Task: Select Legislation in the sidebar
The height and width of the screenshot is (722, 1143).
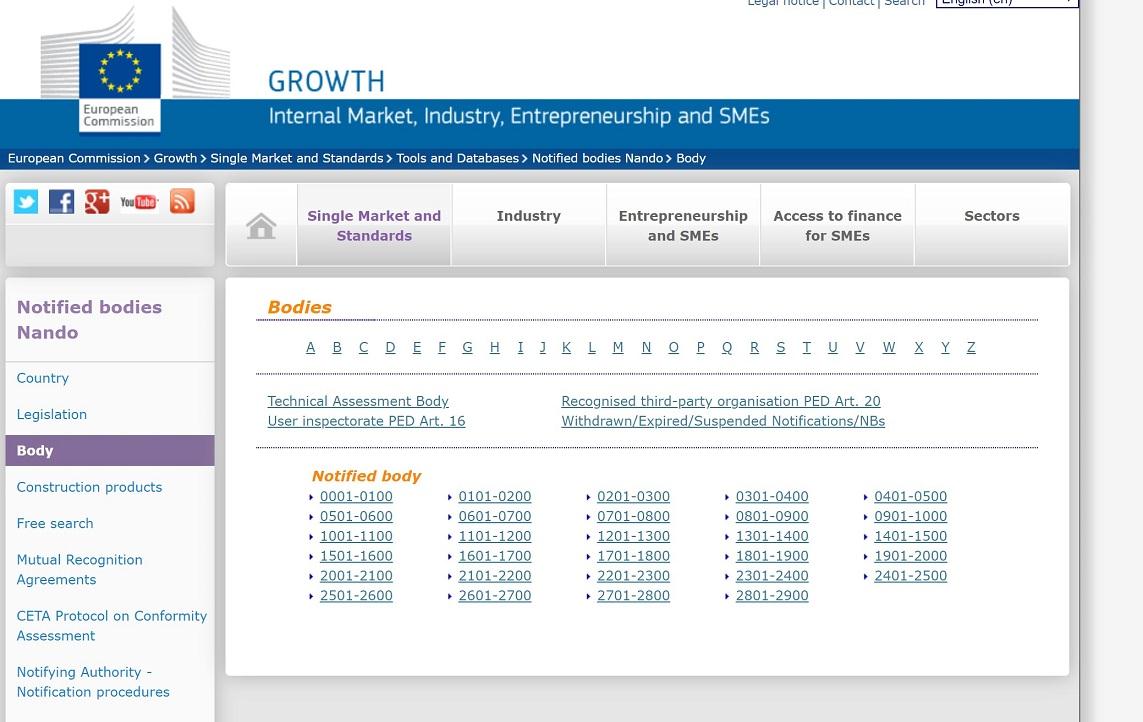Action: click(52, 414)
